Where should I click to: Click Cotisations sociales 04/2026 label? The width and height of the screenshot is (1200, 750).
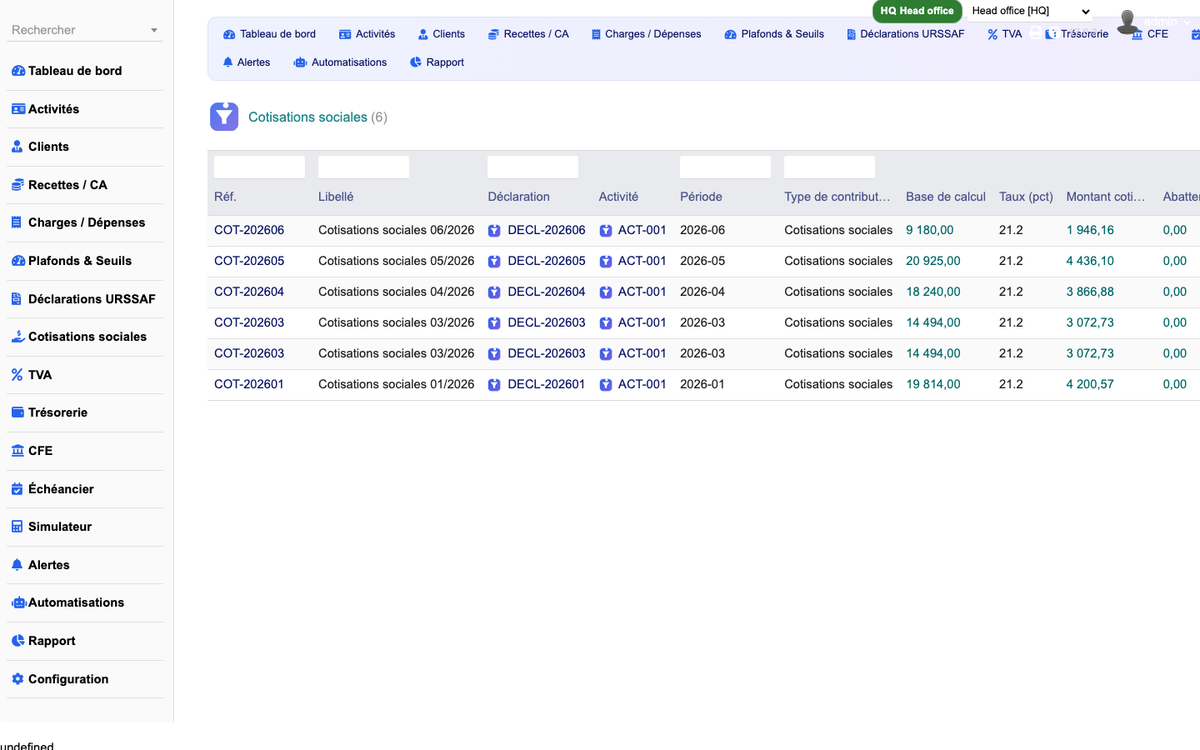[396, 292]
